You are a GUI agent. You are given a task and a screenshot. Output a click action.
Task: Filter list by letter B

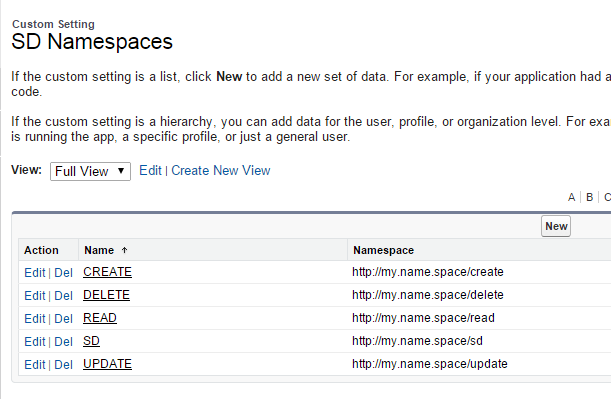(x=590, y=197)
